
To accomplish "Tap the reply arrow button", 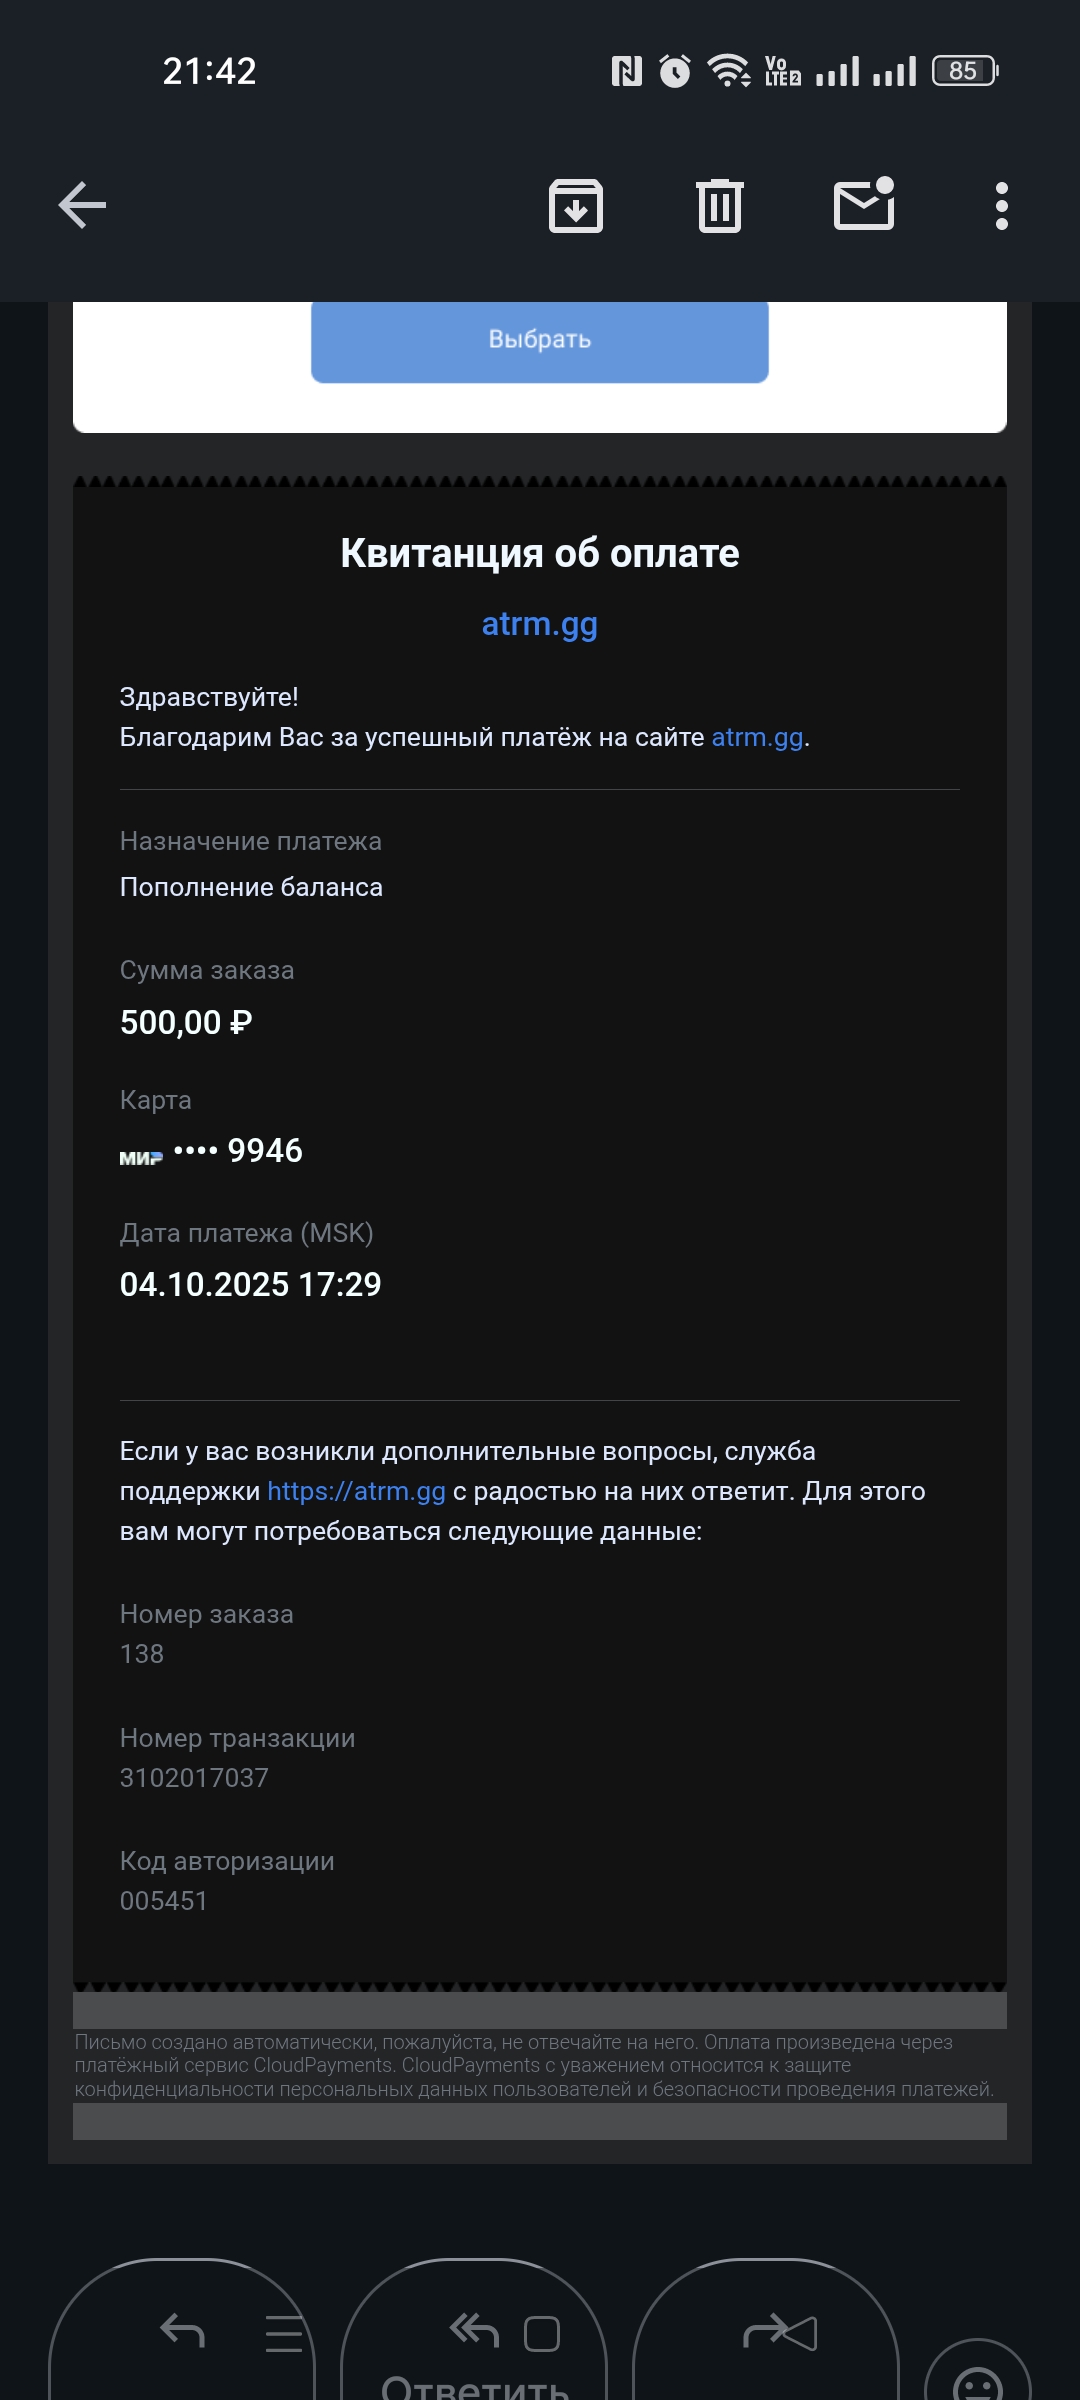I will [182, 2332].
